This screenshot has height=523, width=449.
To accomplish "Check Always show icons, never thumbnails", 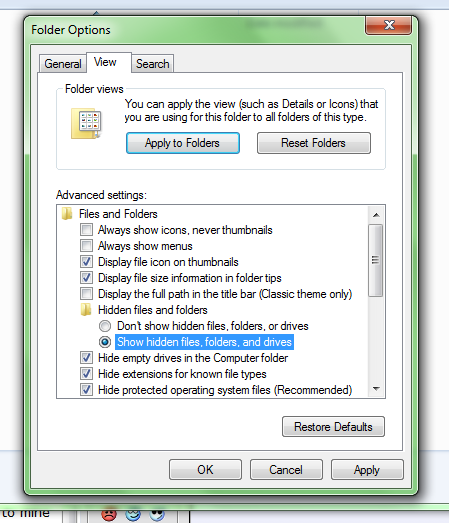I will click(86, 230).
